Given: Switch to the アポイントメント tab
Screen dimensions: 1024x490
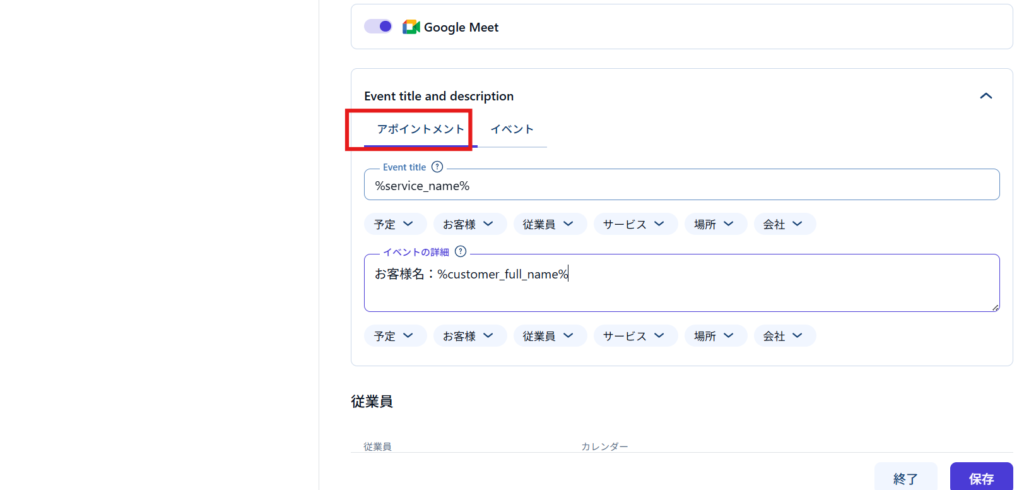Looking at the screenshot, I should (x=420, y=129).
